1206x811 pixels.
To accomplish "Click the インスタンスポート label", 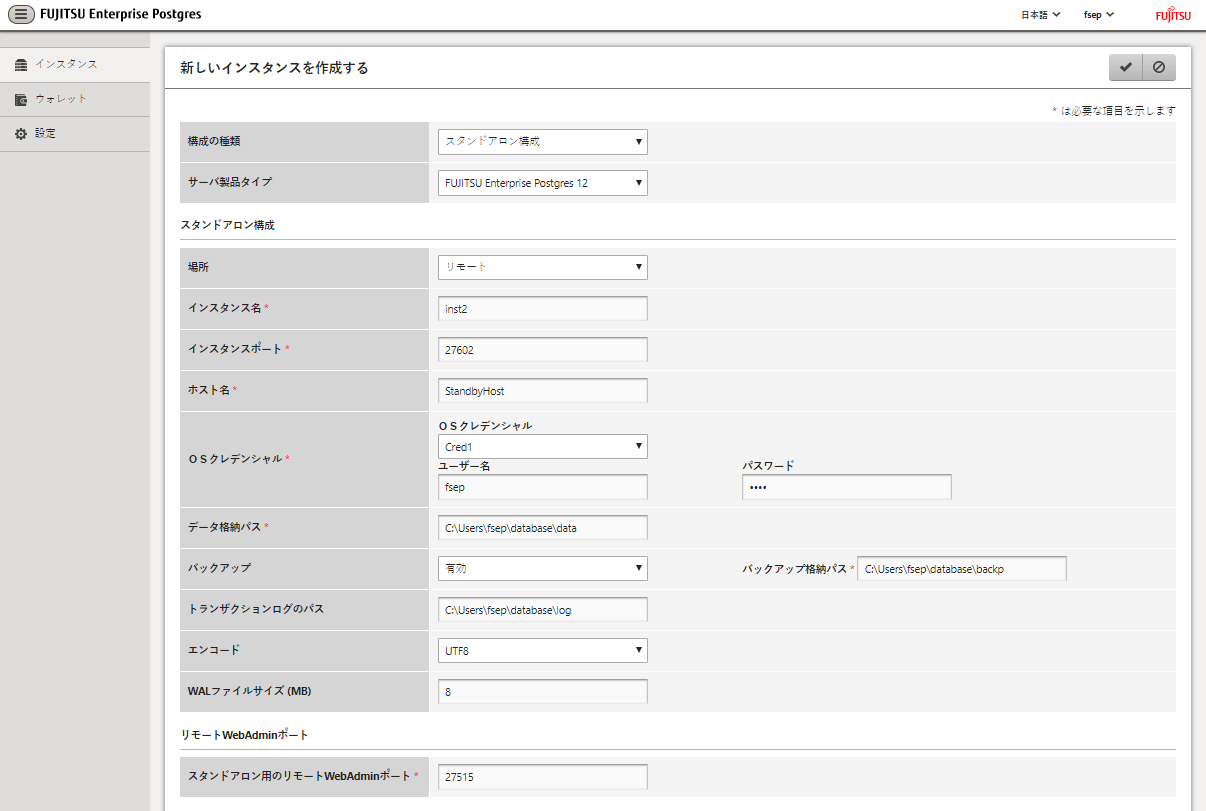I will pos(235,349).
